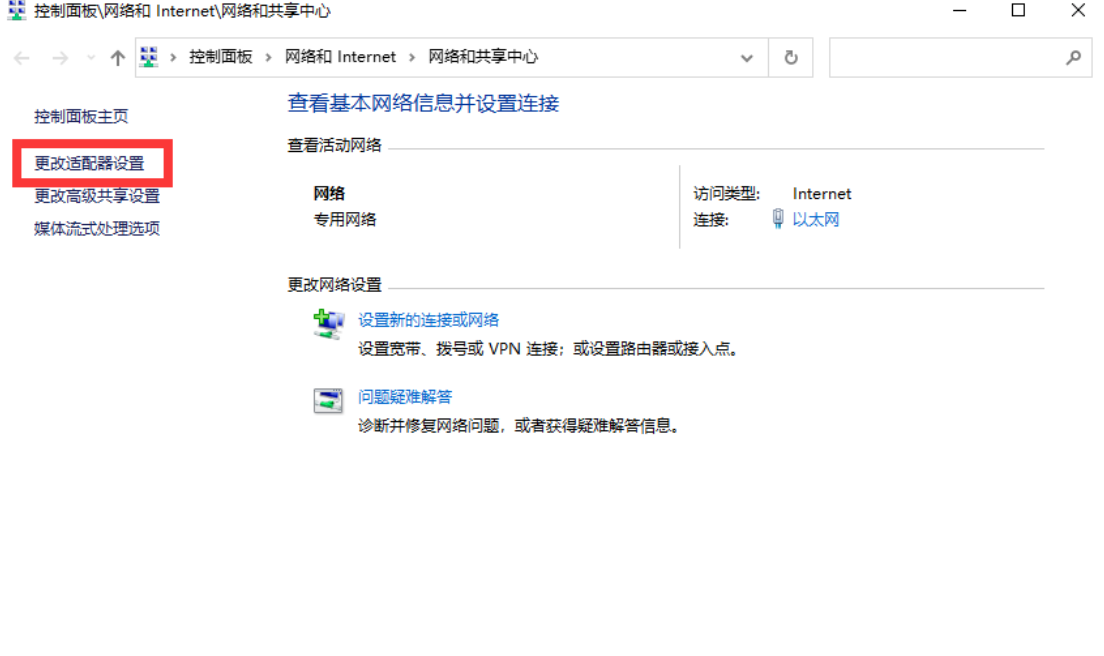Screen dimensions: 1104x656
Task: Expand chevron before 控制面板 in breadcrumb
Action: point(172,58)
